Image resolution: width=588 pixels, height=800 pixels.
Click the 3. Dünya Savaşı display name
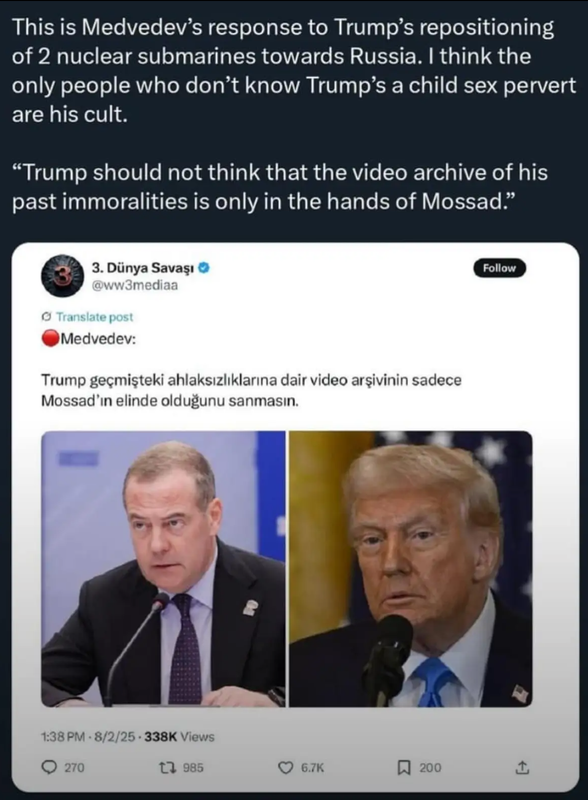143,267
